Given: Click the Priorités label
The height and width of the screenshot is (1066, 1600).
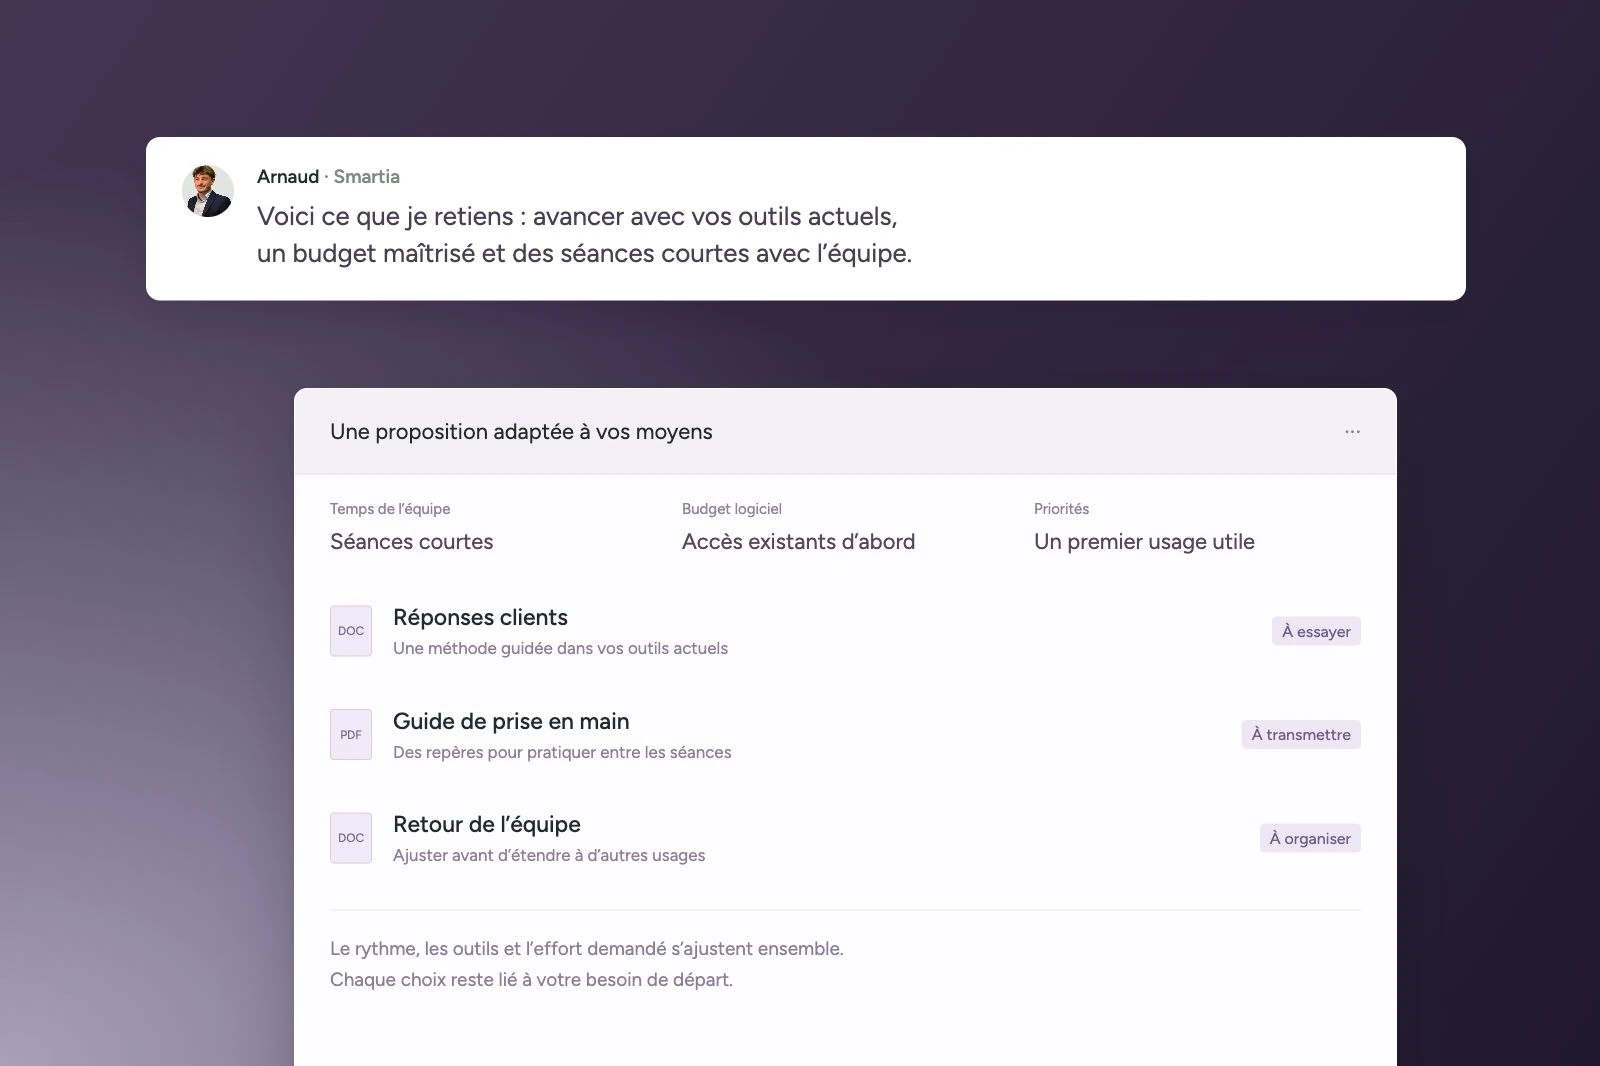Looking at the screenshot, I should point(1061,509).
